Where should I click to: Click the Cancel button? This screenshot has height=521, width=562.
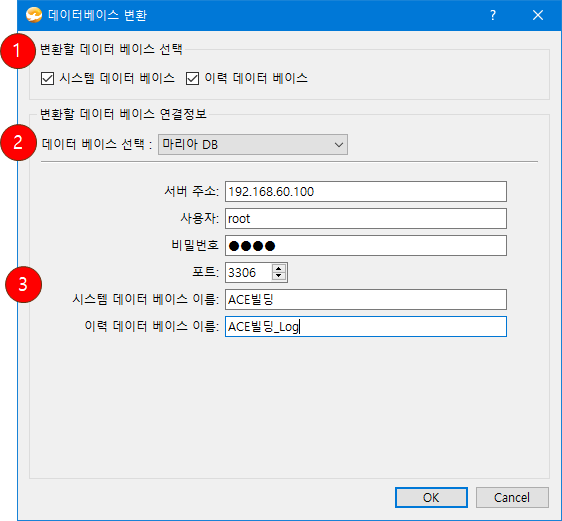click(512, 497)
